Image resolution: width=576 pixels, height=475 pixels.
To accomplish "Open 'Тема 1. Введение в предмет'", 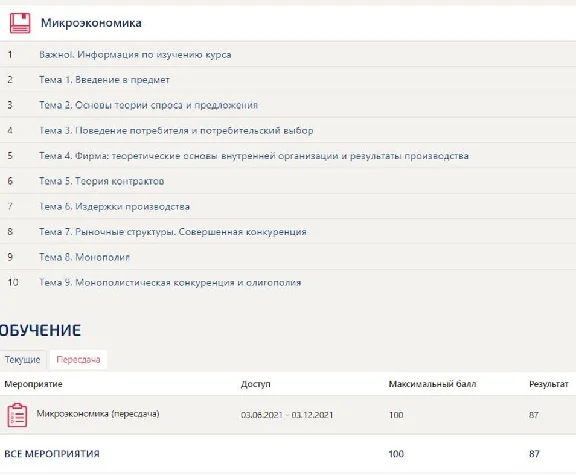I will 104,80.
